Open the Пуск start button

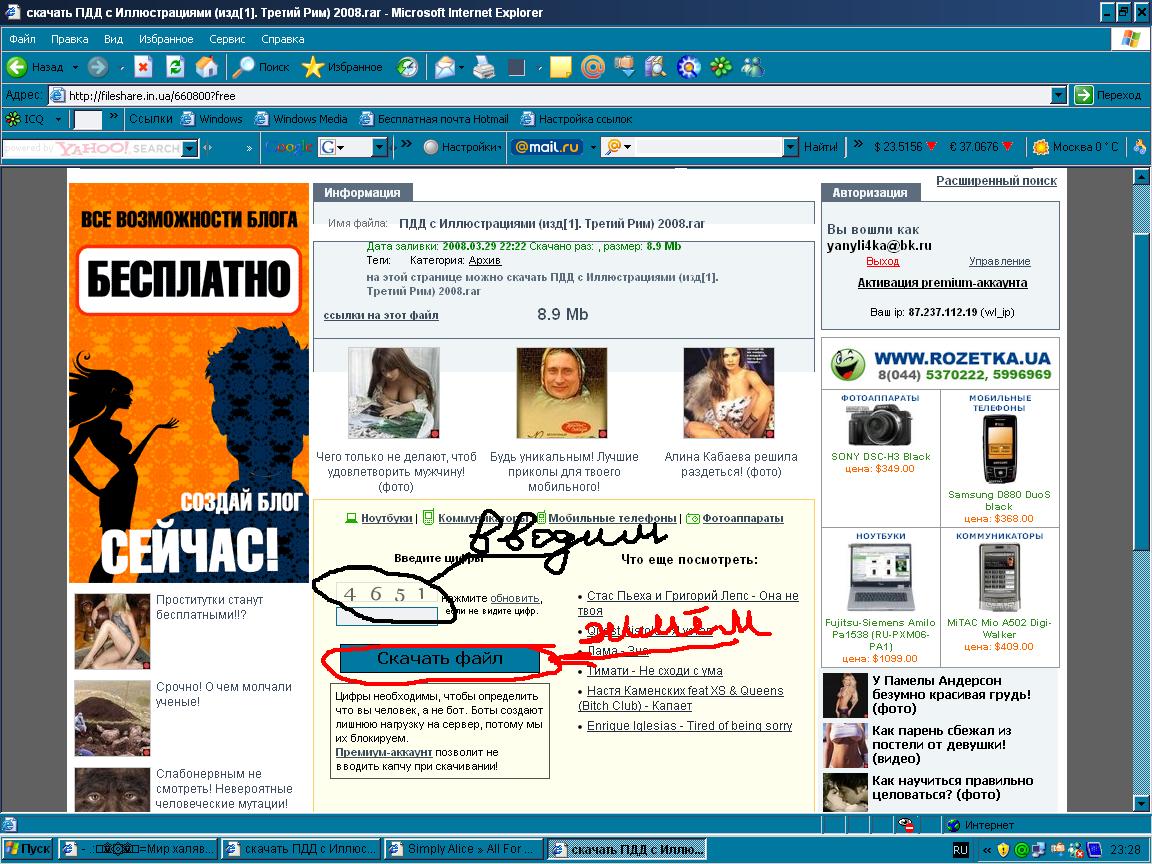click(x=28, y=849)
